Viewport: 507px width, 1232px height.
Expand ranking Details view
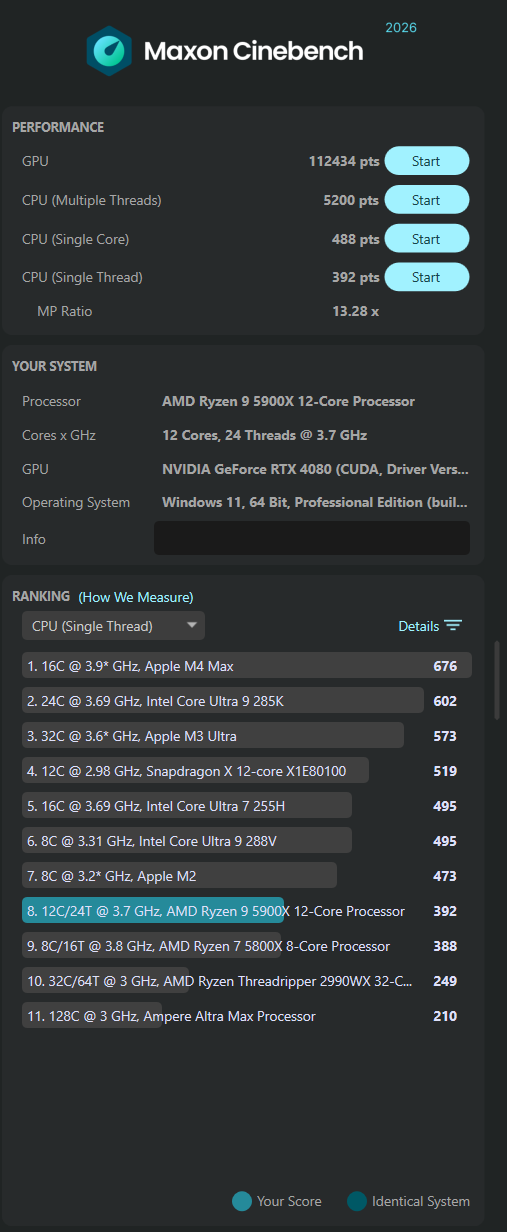coord(430,626)
